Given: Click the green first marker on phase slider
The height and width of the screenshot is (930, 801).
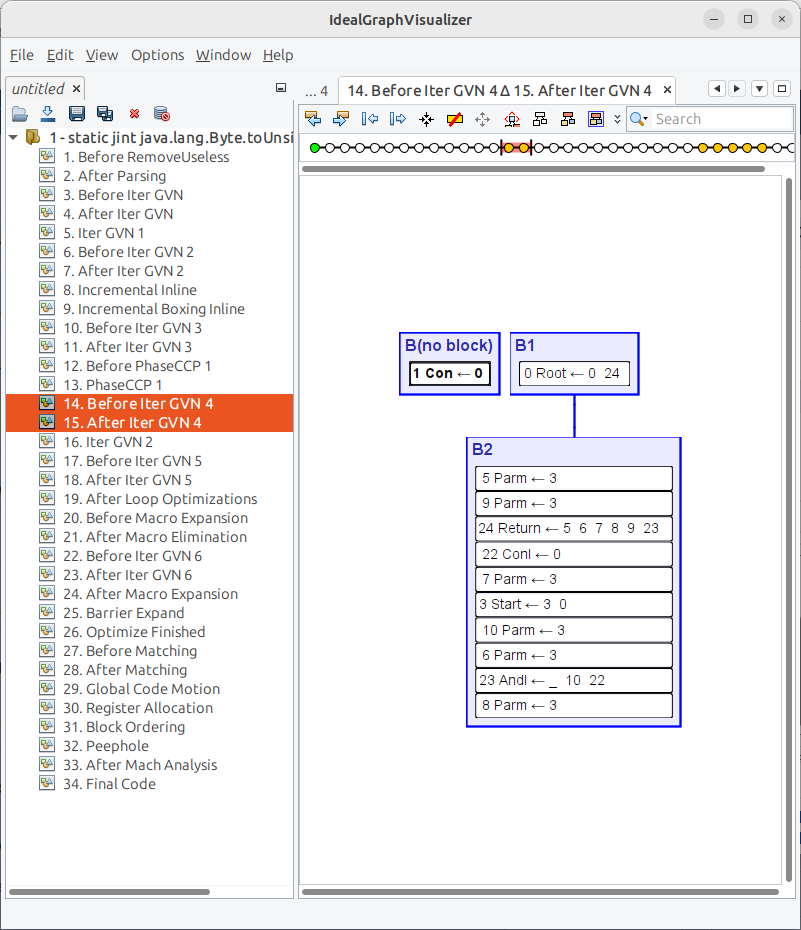Looking at the screenshot, I should [x=314, y=148].
